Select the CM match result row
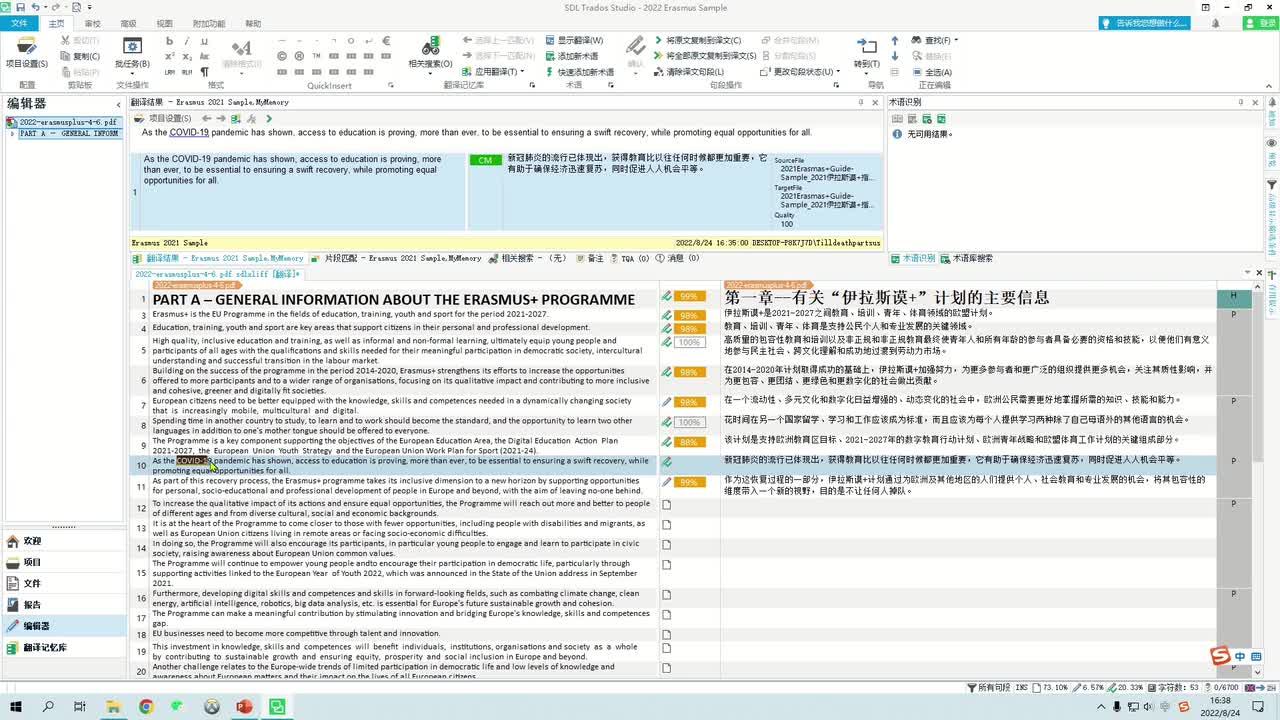The height and width of the screenshot is (720, 1280). [x=506, y=192]
